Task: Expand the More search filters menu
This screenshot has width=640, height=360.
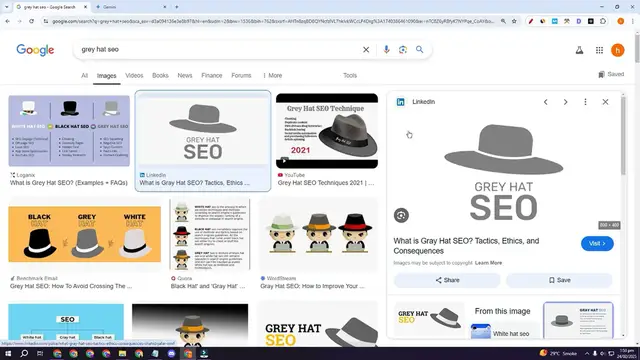Action: [273, 76]
